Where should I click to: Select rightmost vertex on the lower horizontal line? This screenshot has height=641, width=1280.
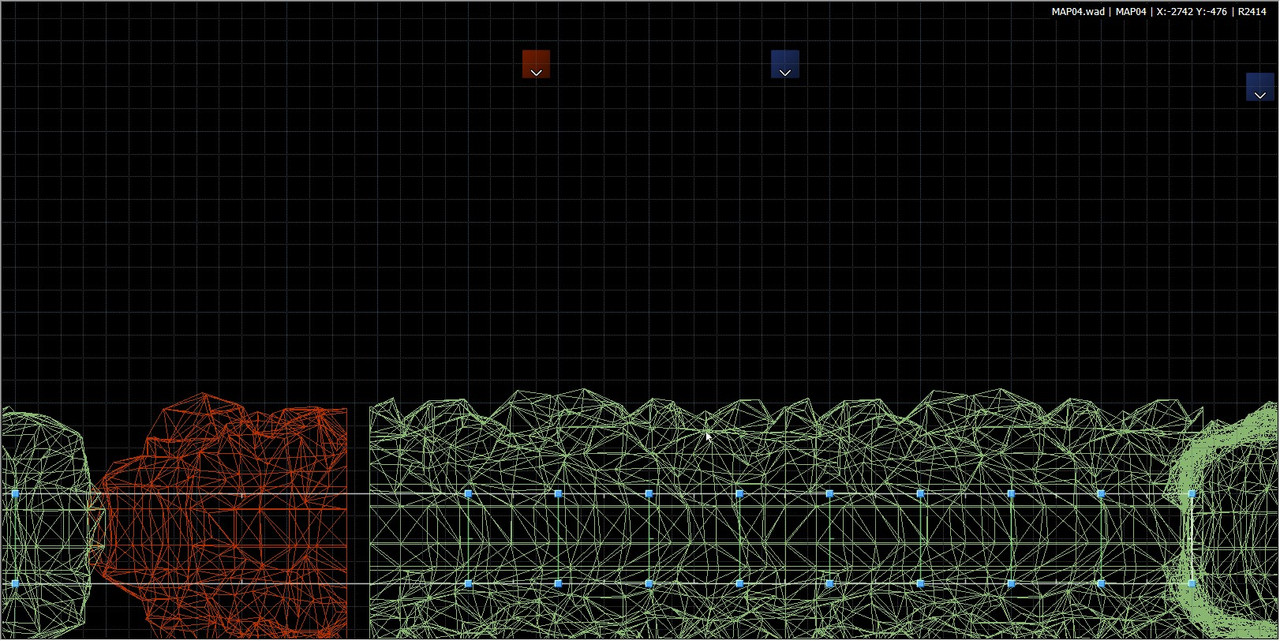1191,583
